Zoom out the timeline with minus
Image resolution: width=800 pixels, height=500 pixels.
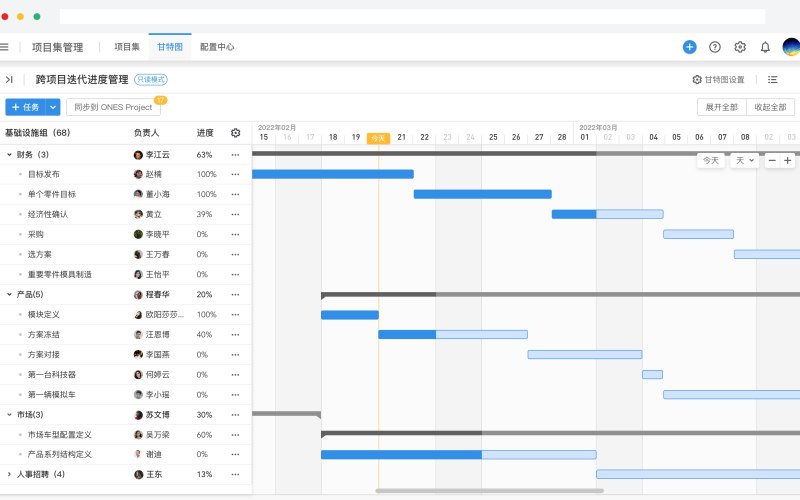click(x=772, y=160)
